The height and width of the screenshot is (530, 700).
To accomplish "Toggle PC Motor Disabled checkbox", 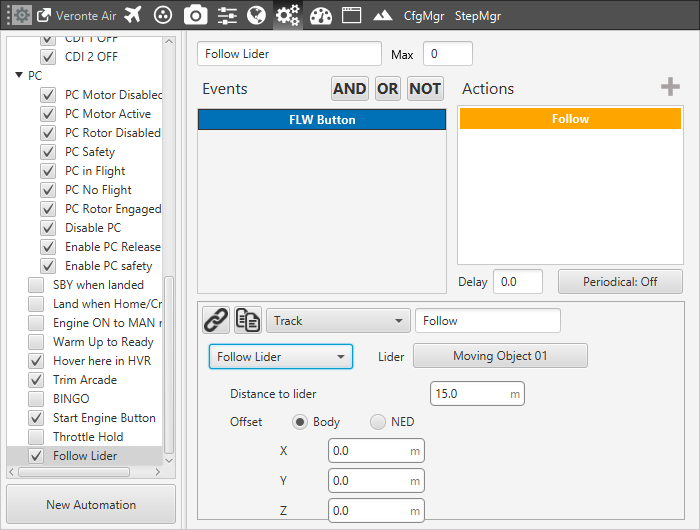I will [48, 95].
